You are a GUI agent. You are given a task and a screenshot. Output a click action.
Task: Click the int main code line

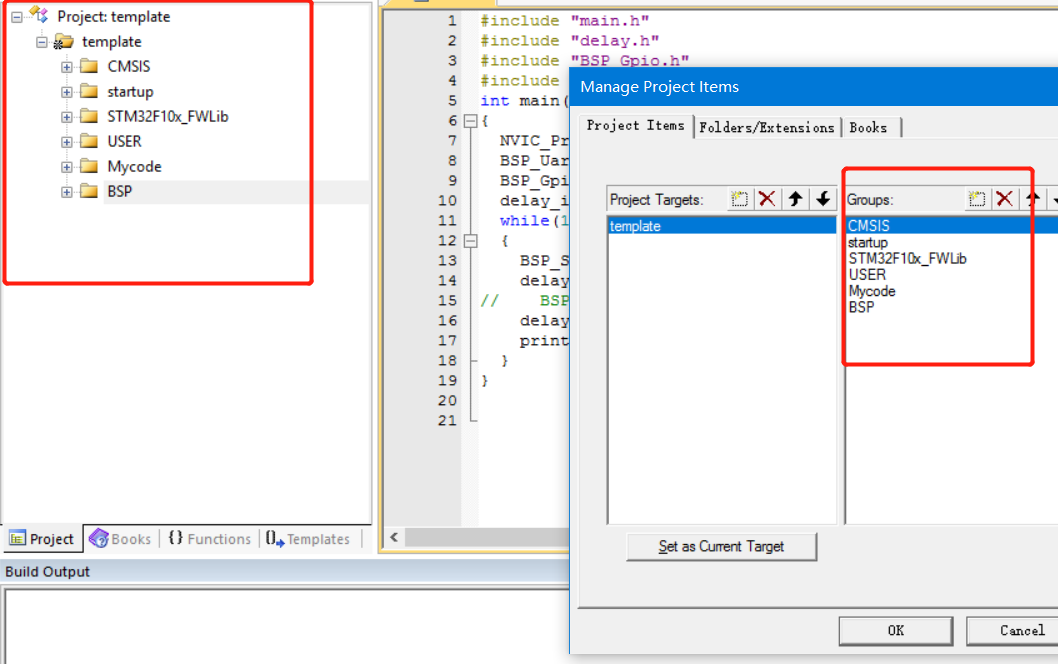click(524, 101)
